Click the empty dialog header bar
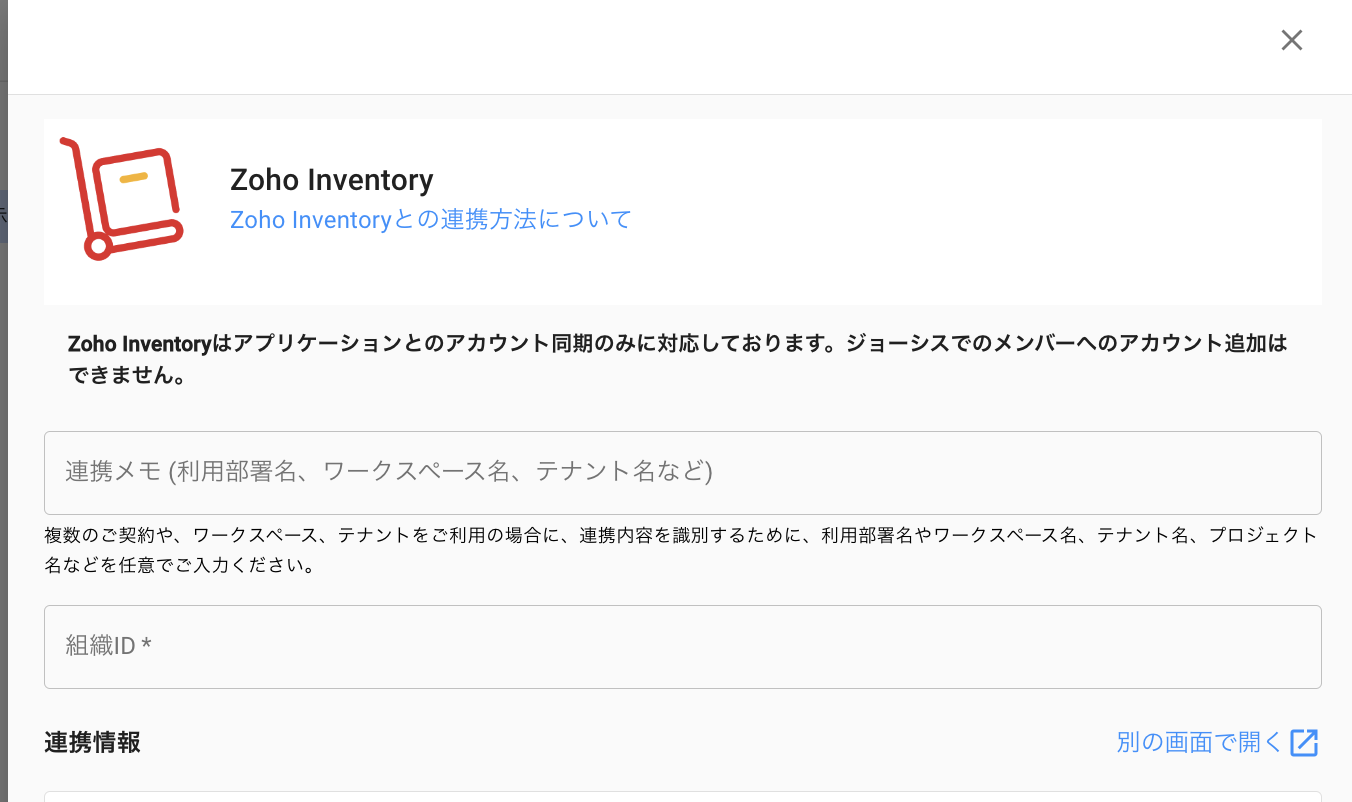1352x802 pixels. click(640, 45)
